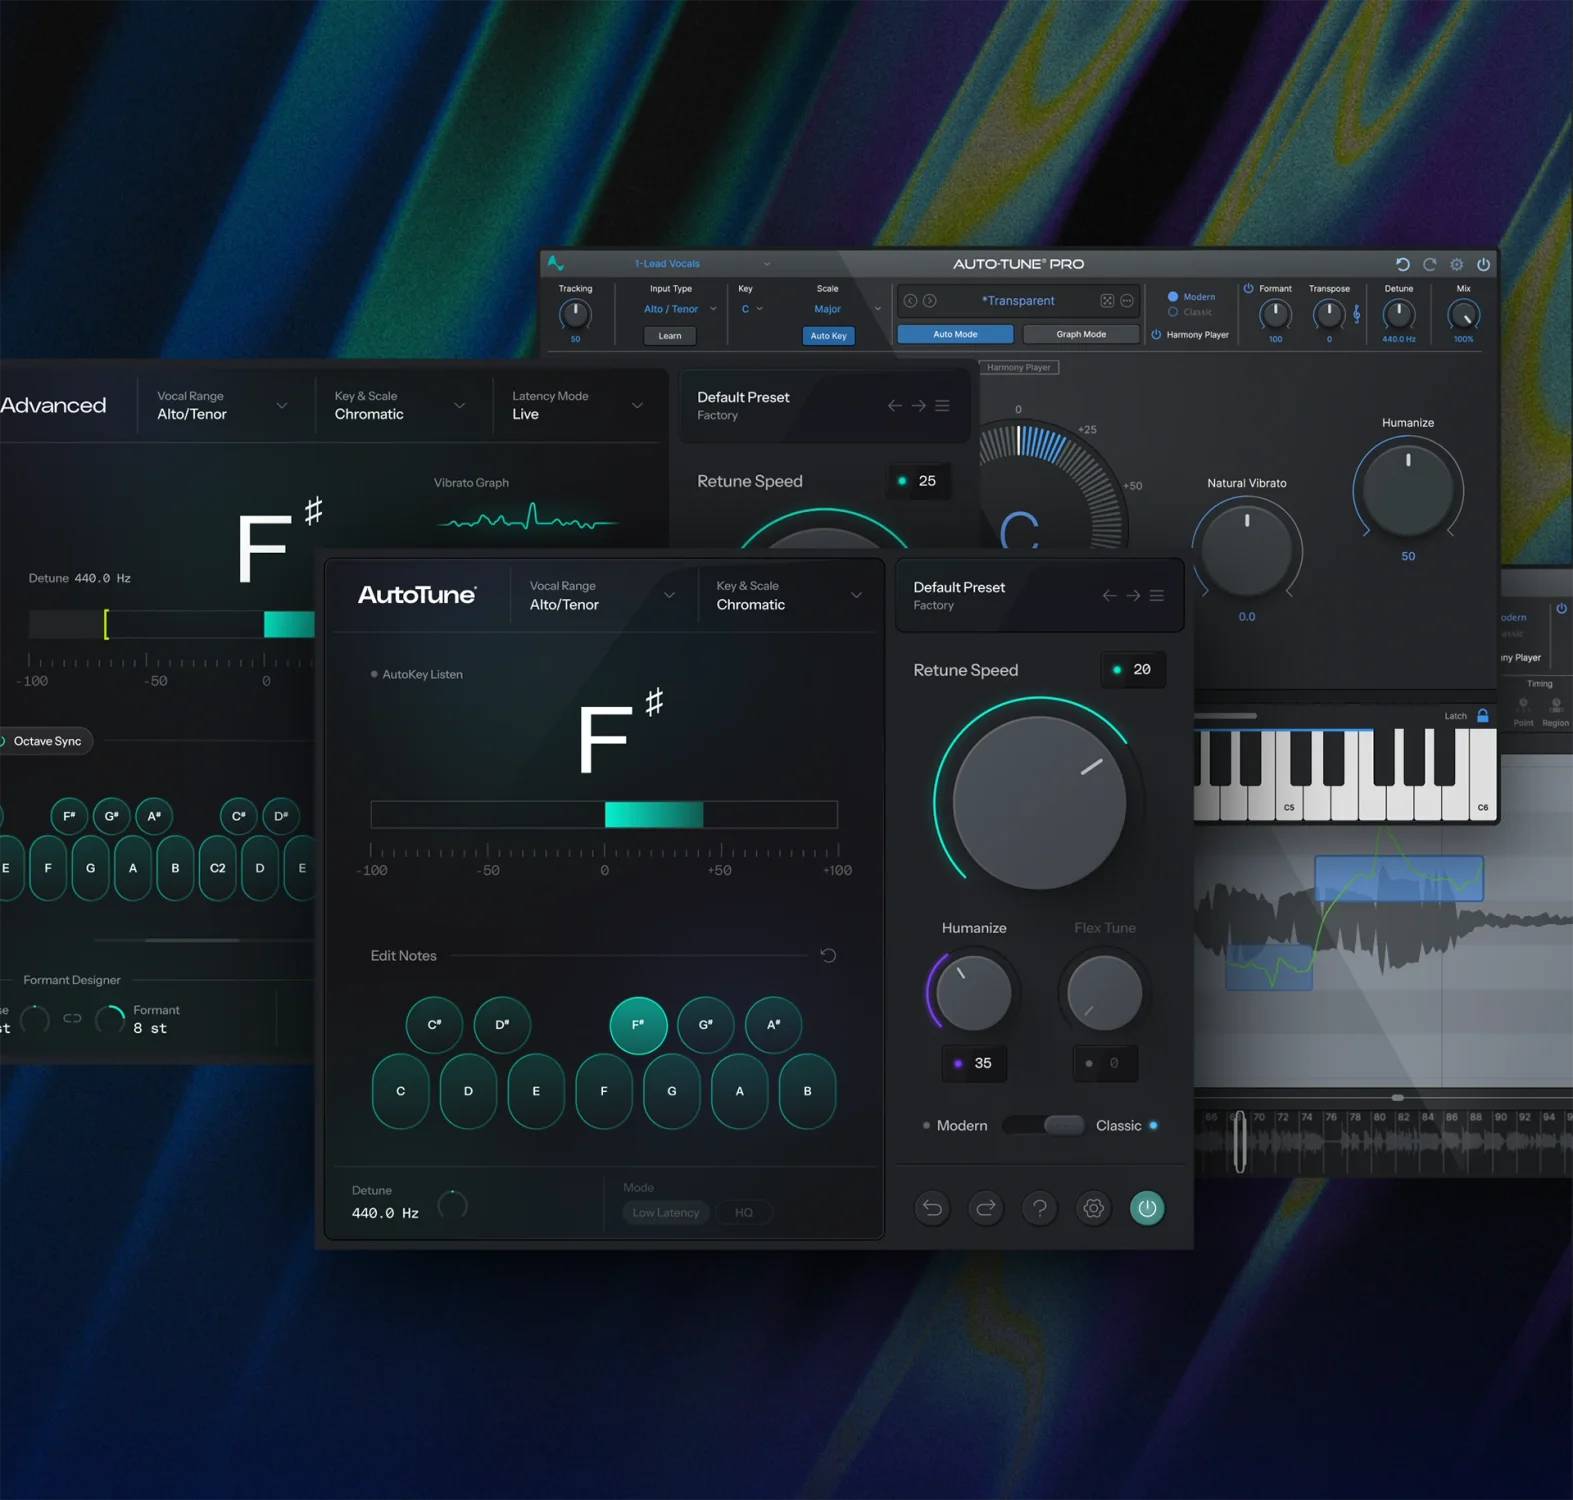Open Input Type dropdown in Auto-Tune Pro

[680, 309]
